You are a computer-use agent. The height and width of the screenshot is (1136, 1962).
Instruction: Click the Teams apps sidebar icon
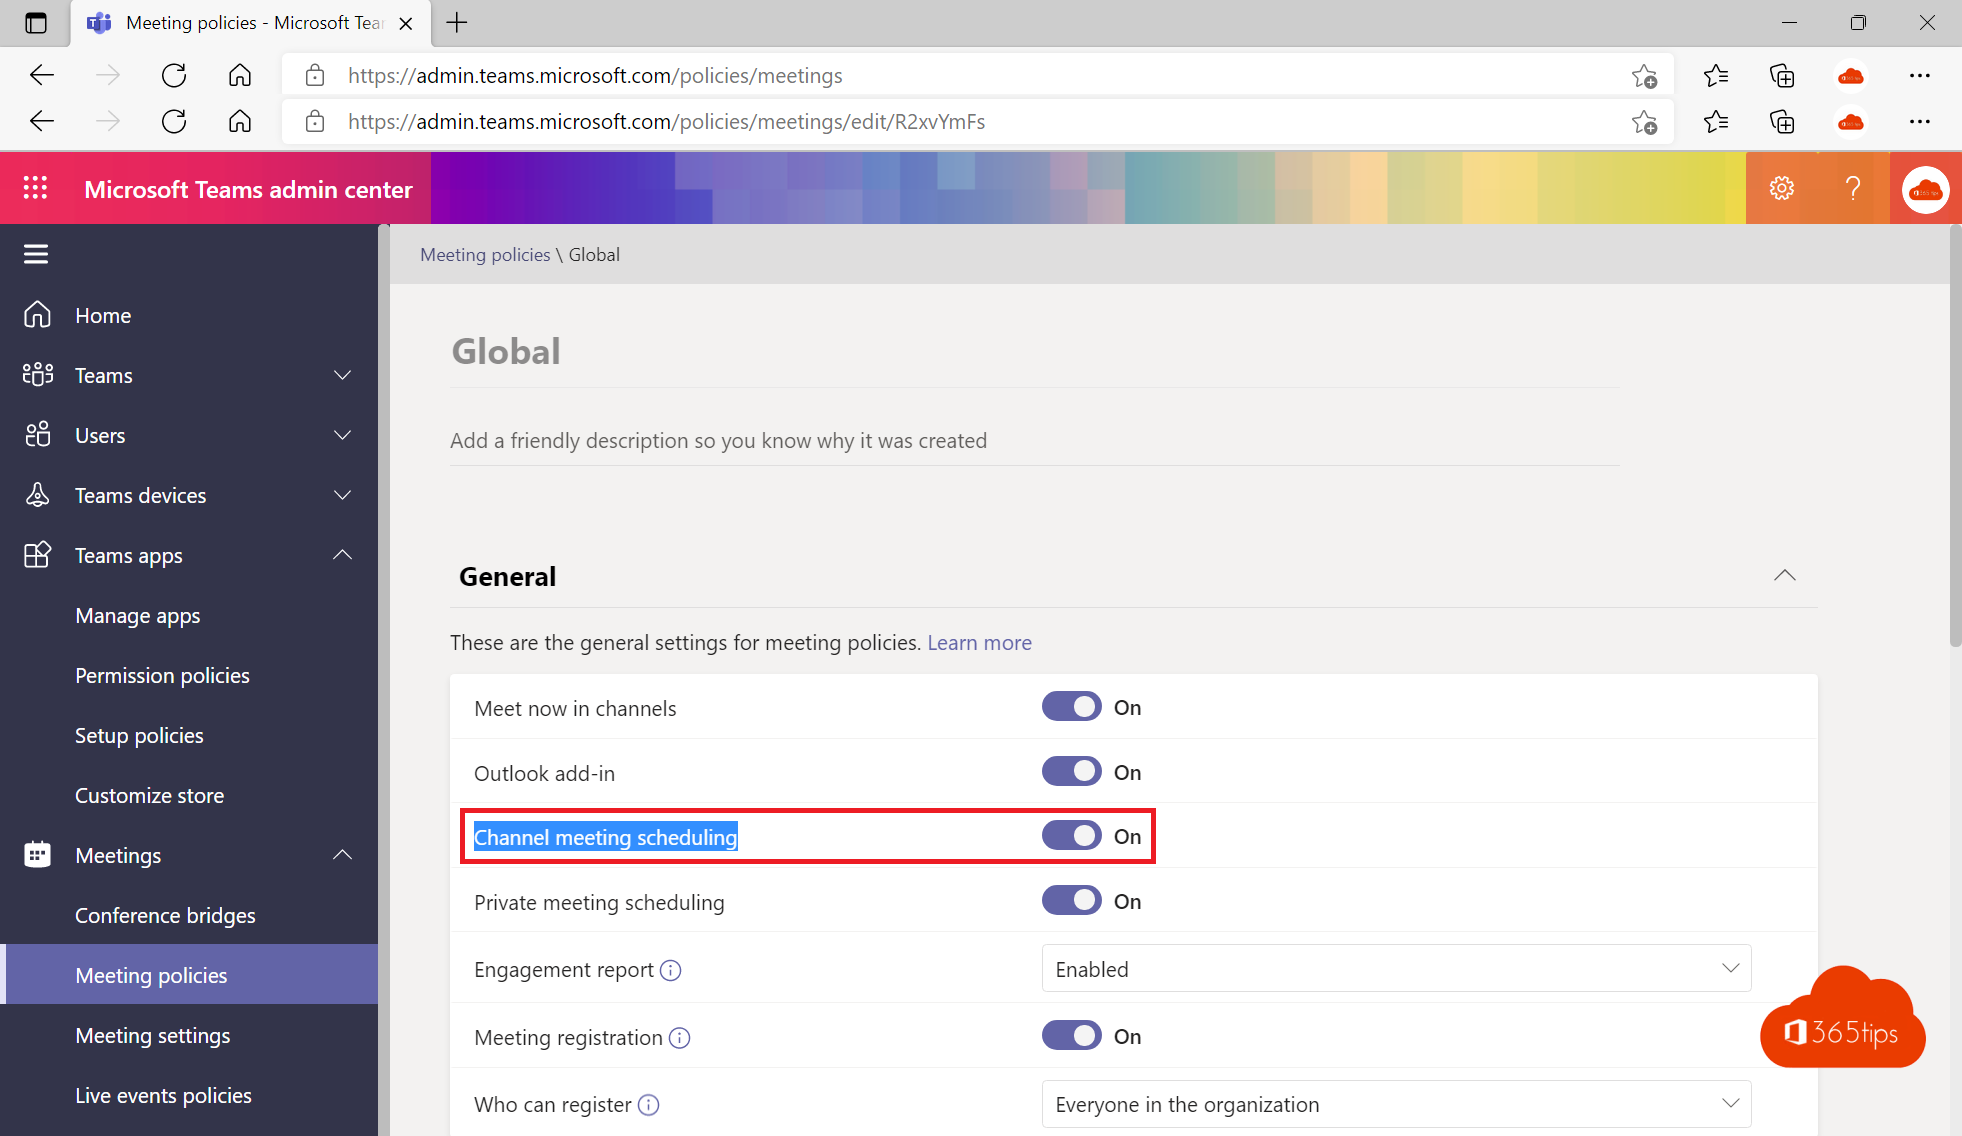37,553
